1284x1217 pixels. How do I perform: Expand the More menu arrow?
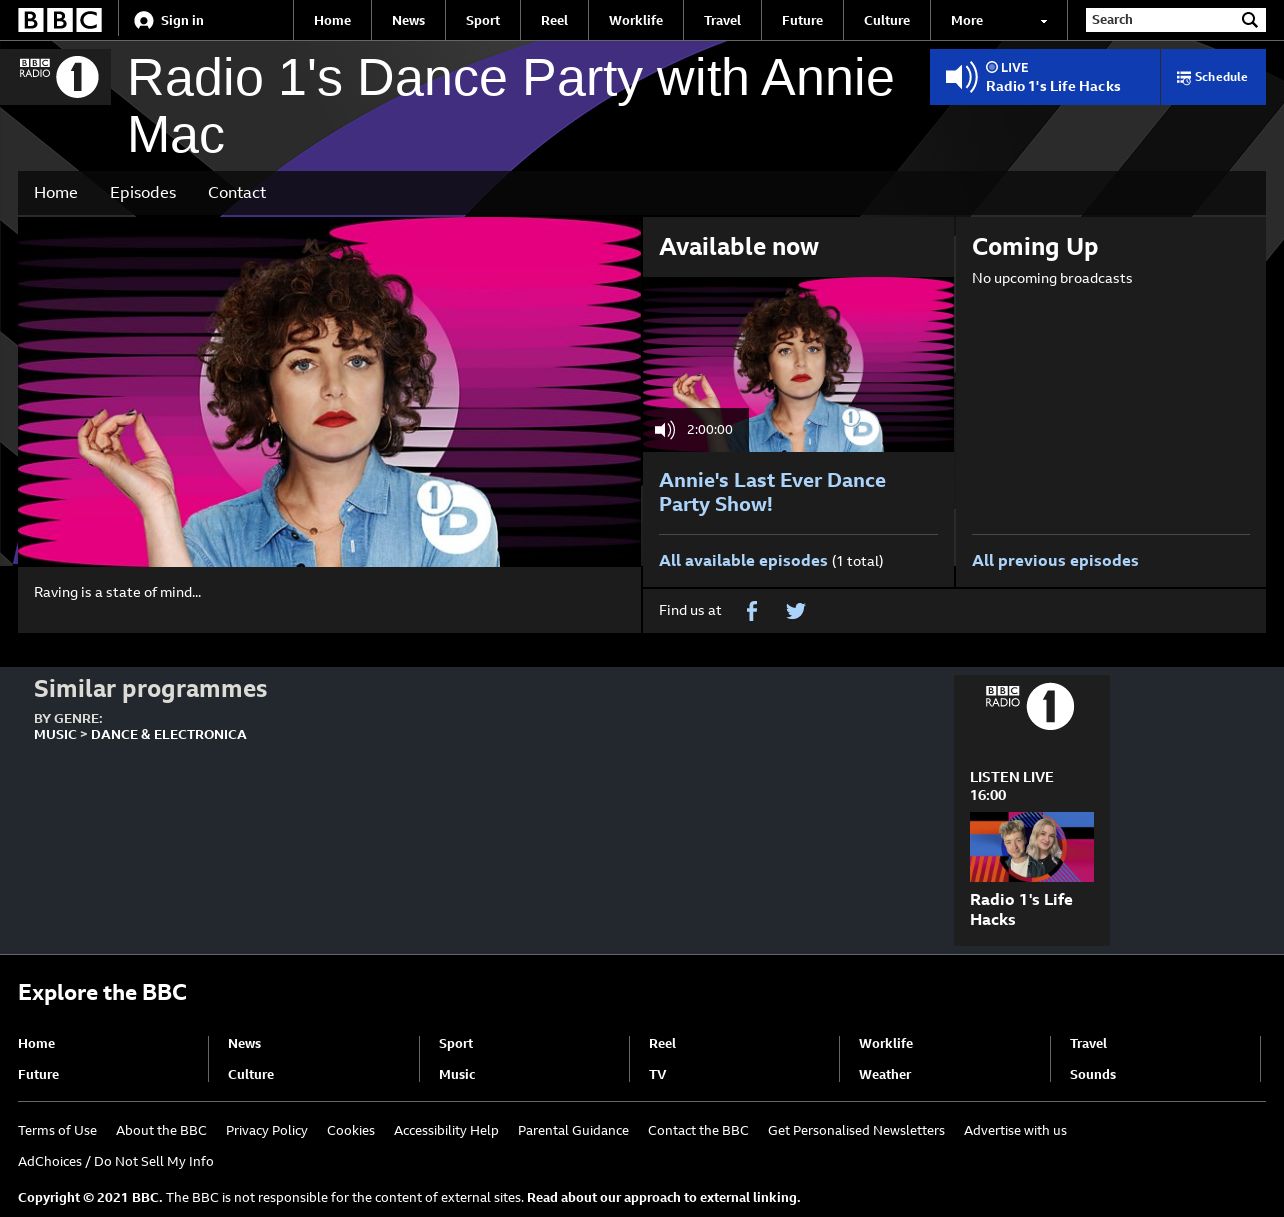[1044, 21]
